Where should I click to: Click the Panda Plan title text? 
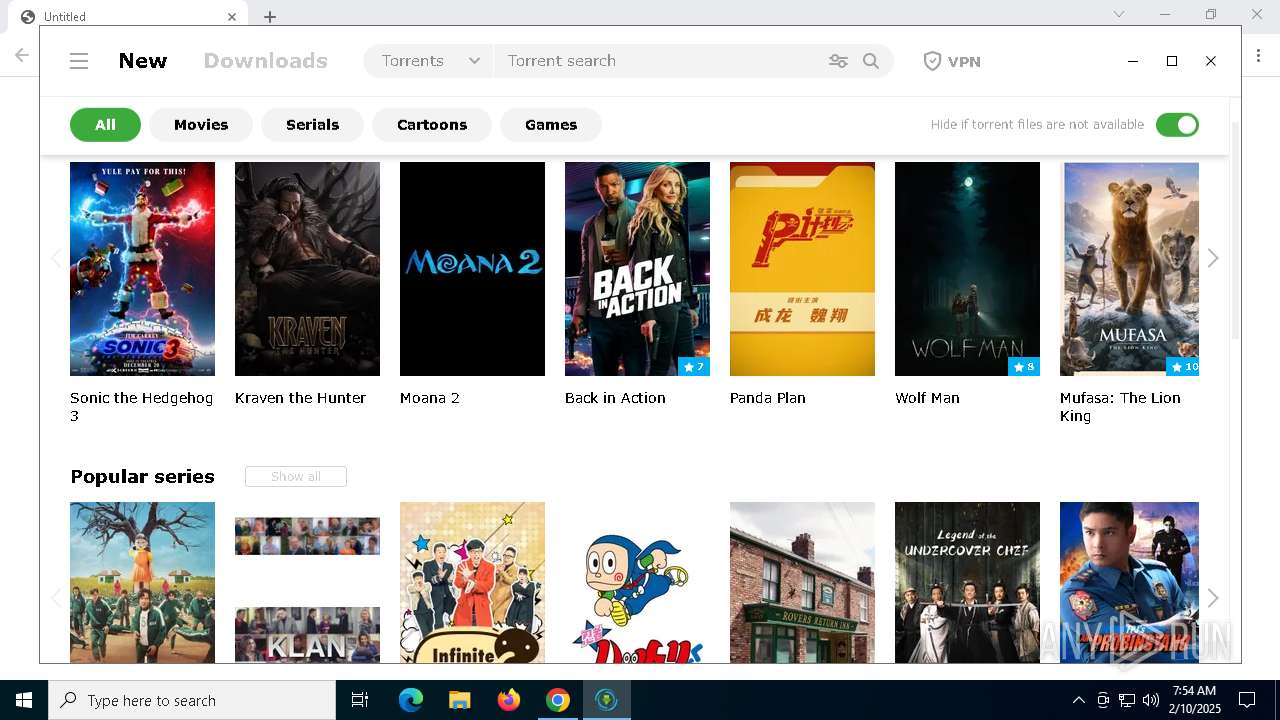pyautogui.click(x=767, y=398)
